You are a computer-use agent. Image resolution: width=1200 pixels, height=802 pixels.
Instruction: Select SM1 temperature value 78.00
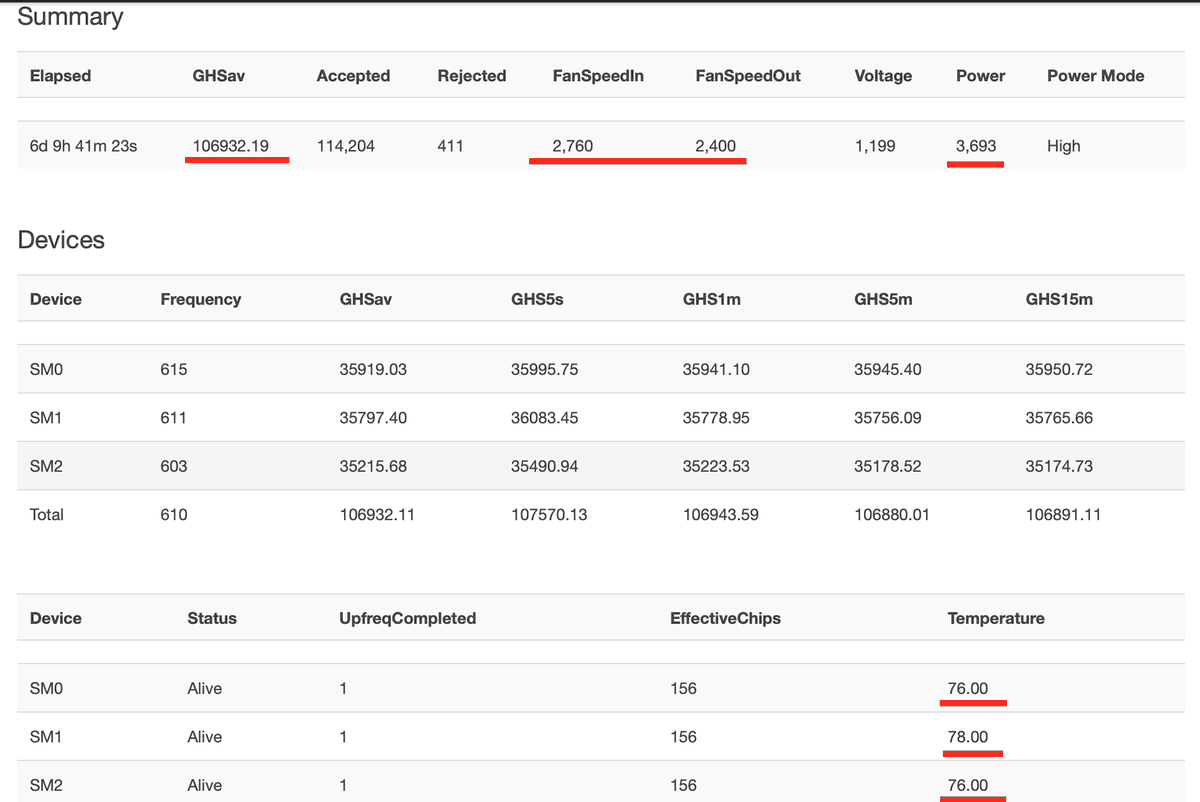968,737
